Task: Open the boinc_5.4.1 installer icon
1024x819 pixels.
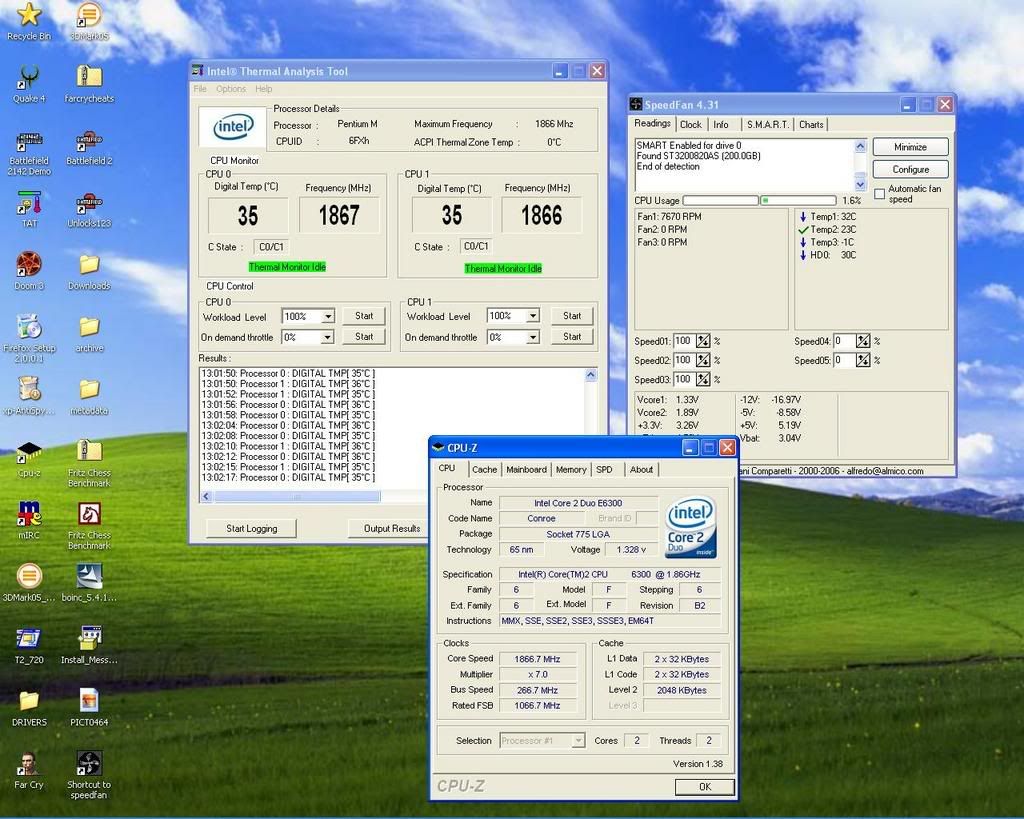Action: click(x=89, y=583)
